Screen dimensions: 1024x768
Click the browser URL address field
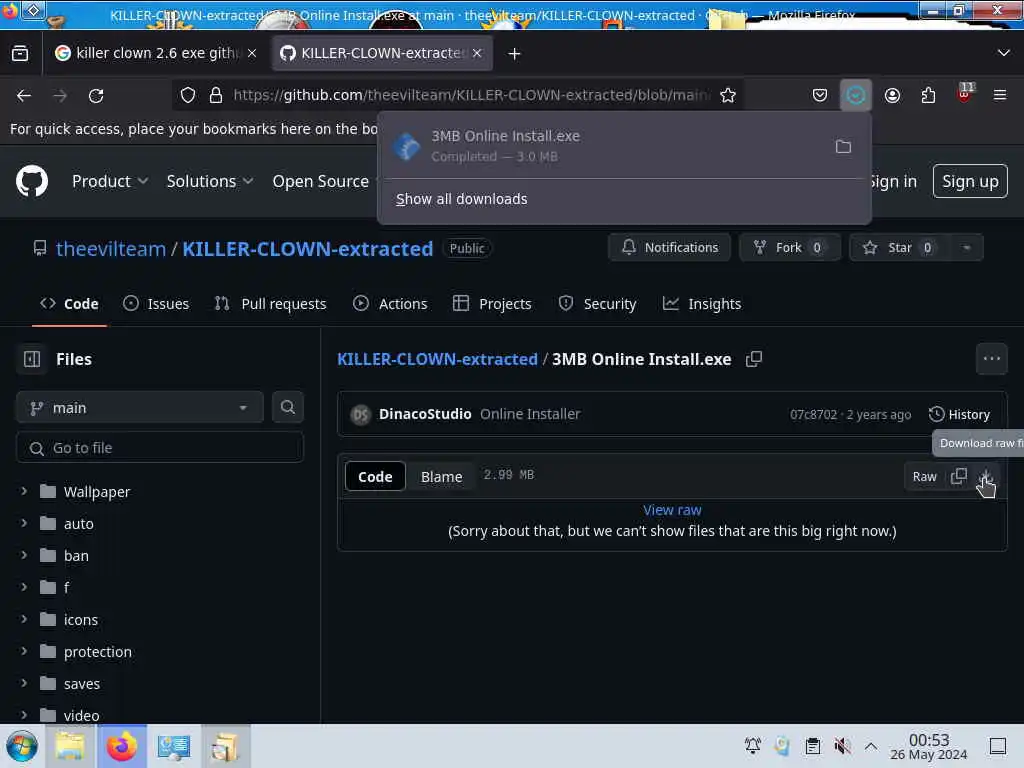pyautogui.click(x=472, y=95)
